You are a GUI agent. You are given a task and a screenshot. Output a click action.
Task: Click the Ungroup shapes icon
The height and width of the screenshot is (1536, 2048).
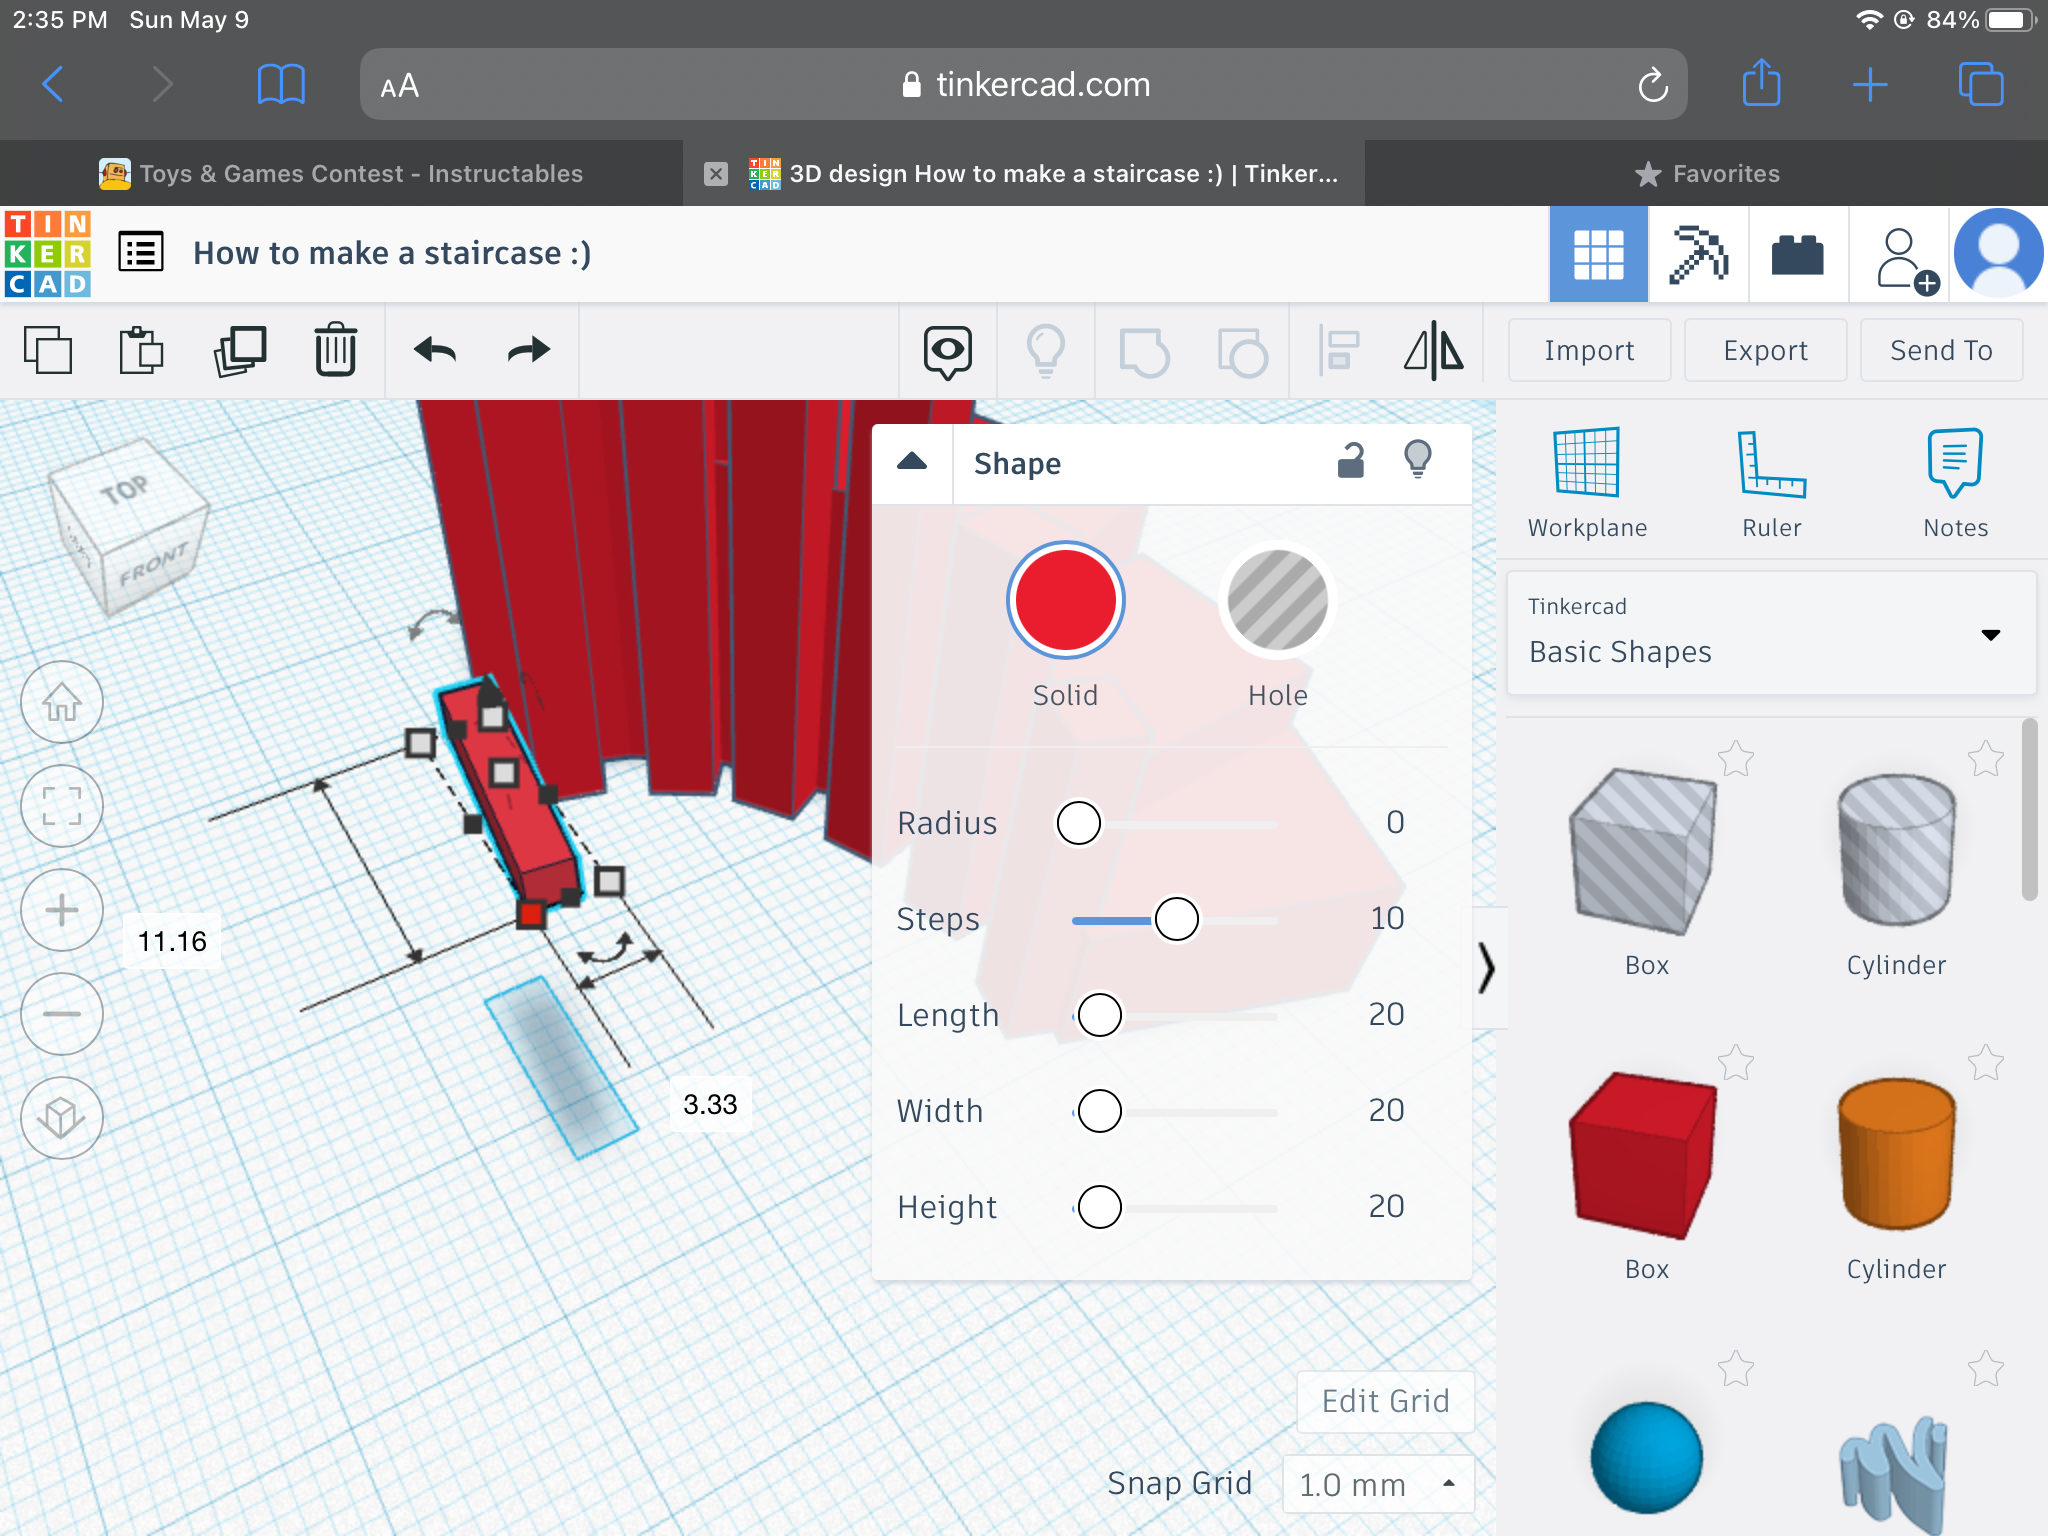(x=1242, y=352)
